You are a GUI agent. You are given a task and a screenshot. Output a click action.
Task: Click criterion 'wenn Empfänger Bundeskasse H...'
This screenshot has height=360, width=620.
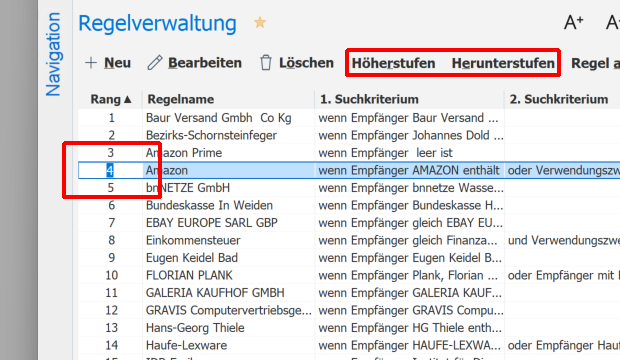click(x=411, y=205)
